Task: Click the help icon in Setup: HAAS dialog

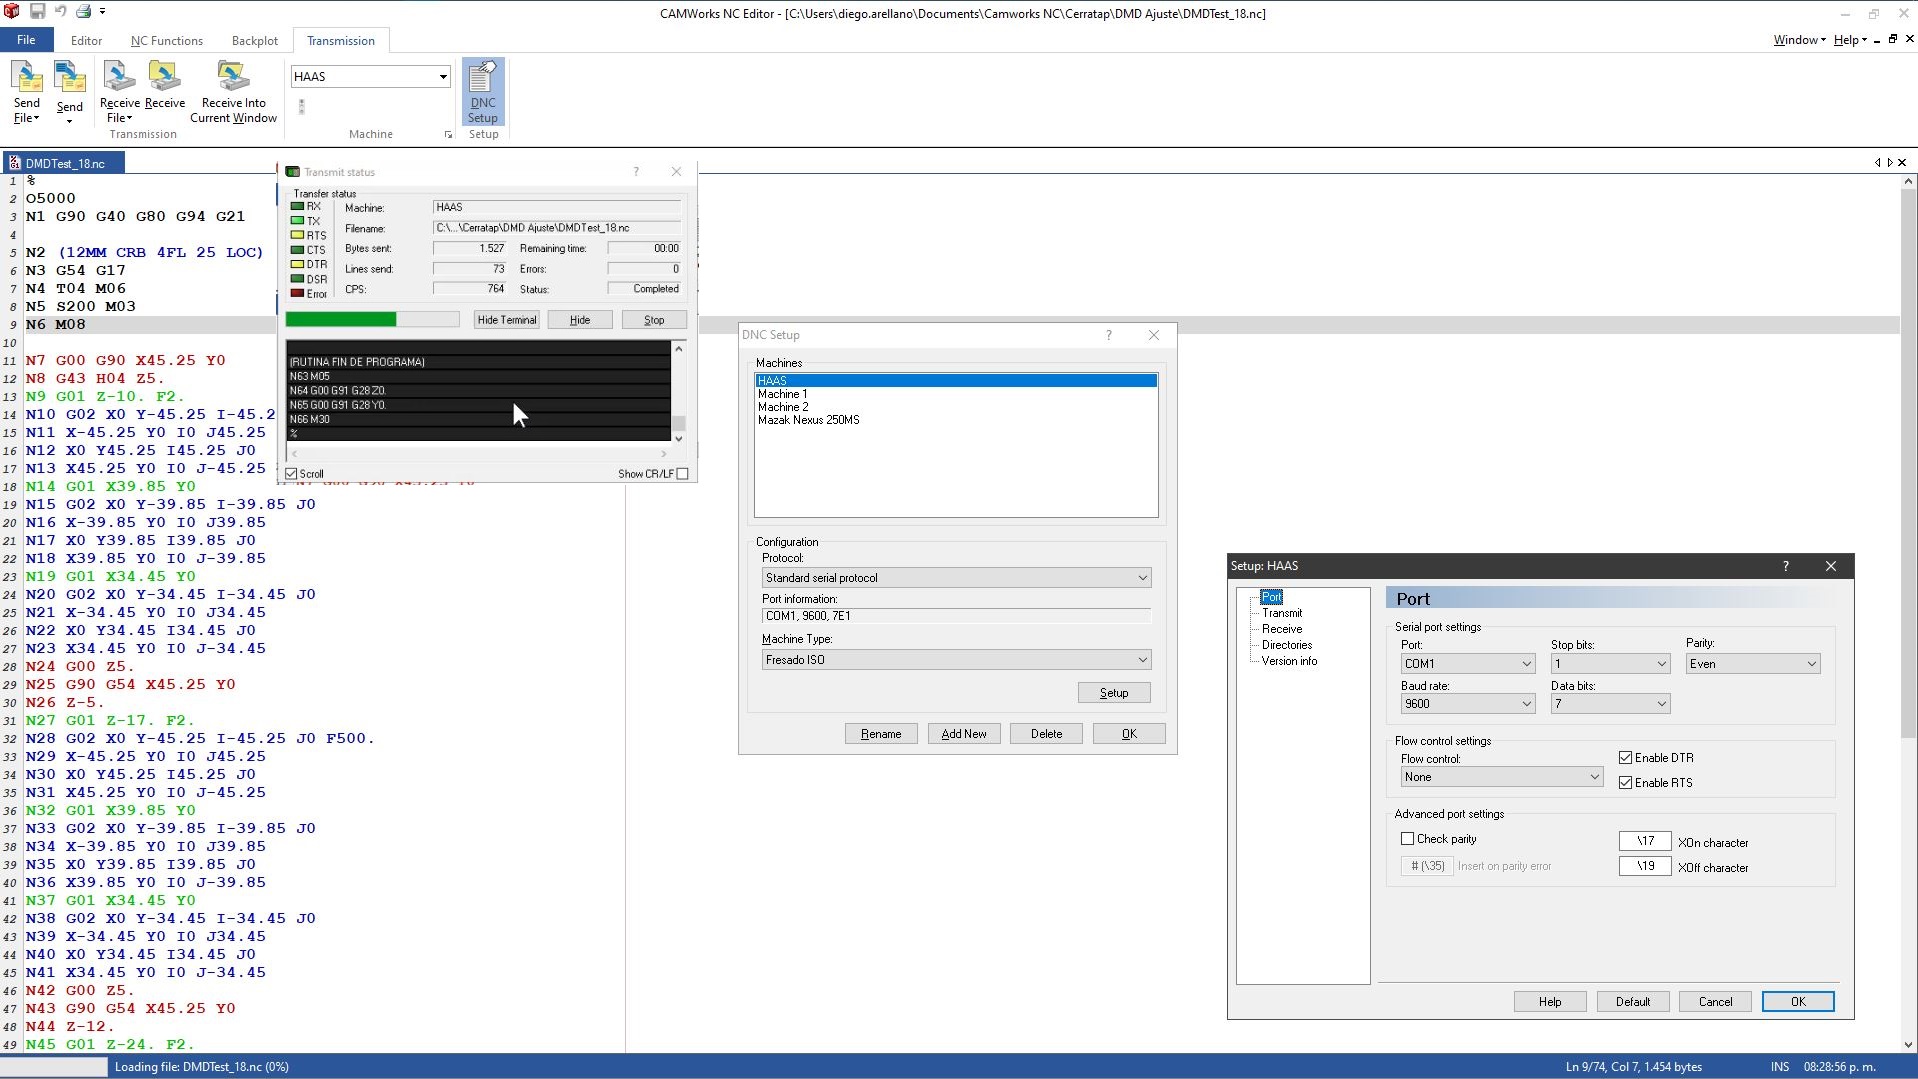Action: click(x=1785, y=566)
